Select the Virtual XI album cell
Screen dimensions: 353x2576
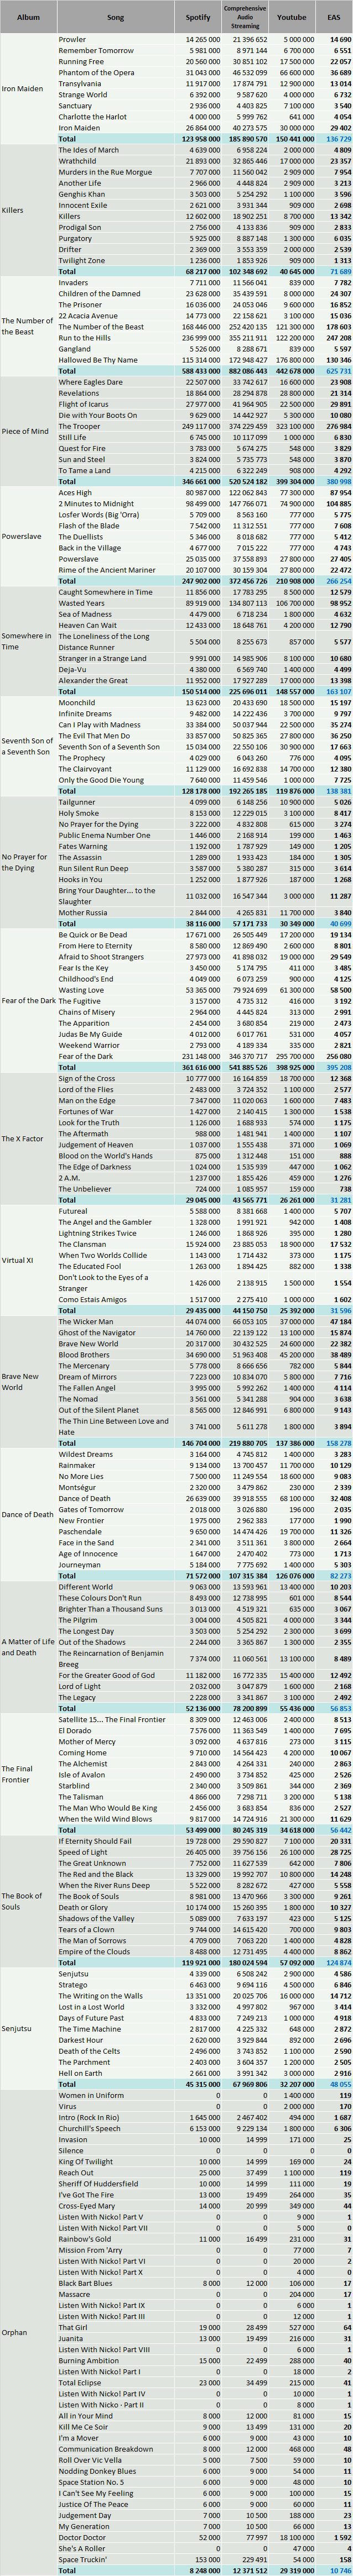28,1262
